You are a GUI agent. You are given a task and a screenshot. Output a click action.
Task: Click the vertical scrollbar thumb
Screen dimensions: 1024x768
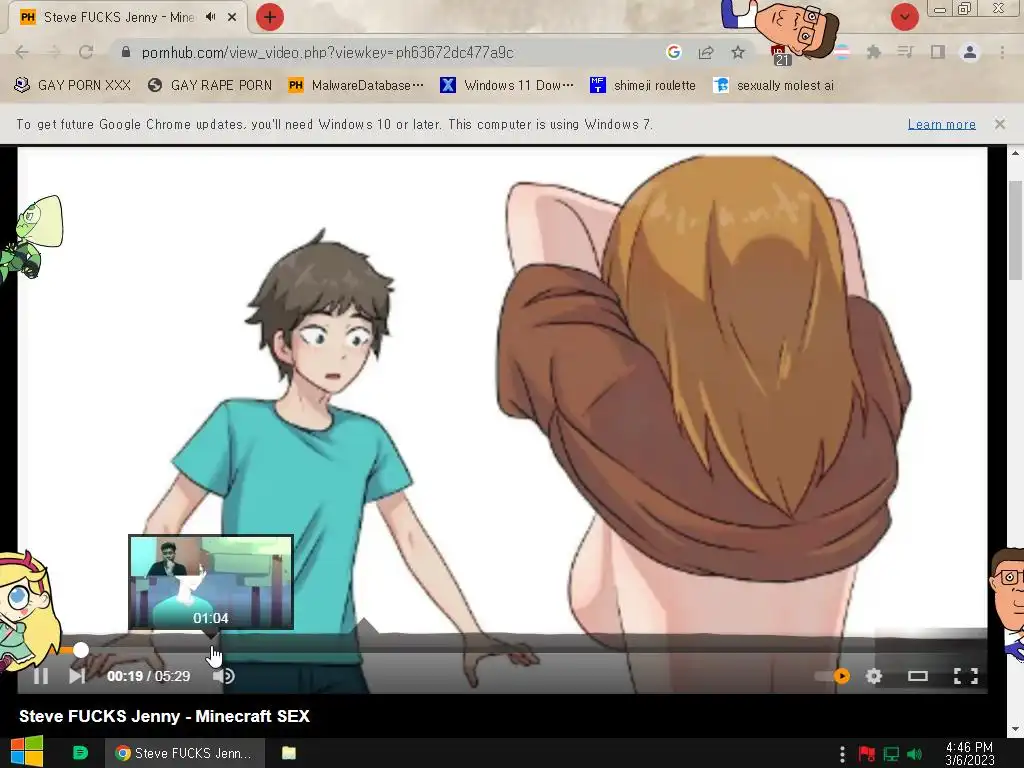click(1016, 229)
